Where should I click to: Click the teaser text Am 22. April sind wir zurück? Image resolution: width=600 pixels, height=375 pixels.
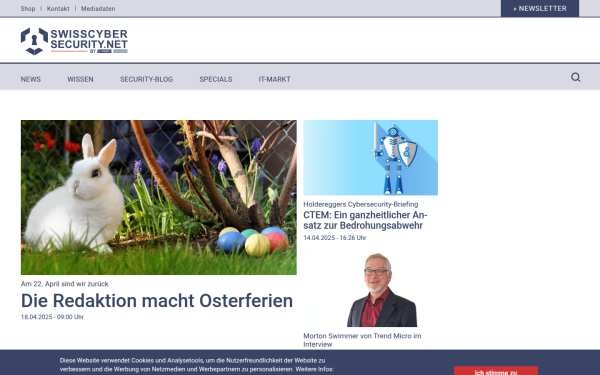[x=65, y=284]
